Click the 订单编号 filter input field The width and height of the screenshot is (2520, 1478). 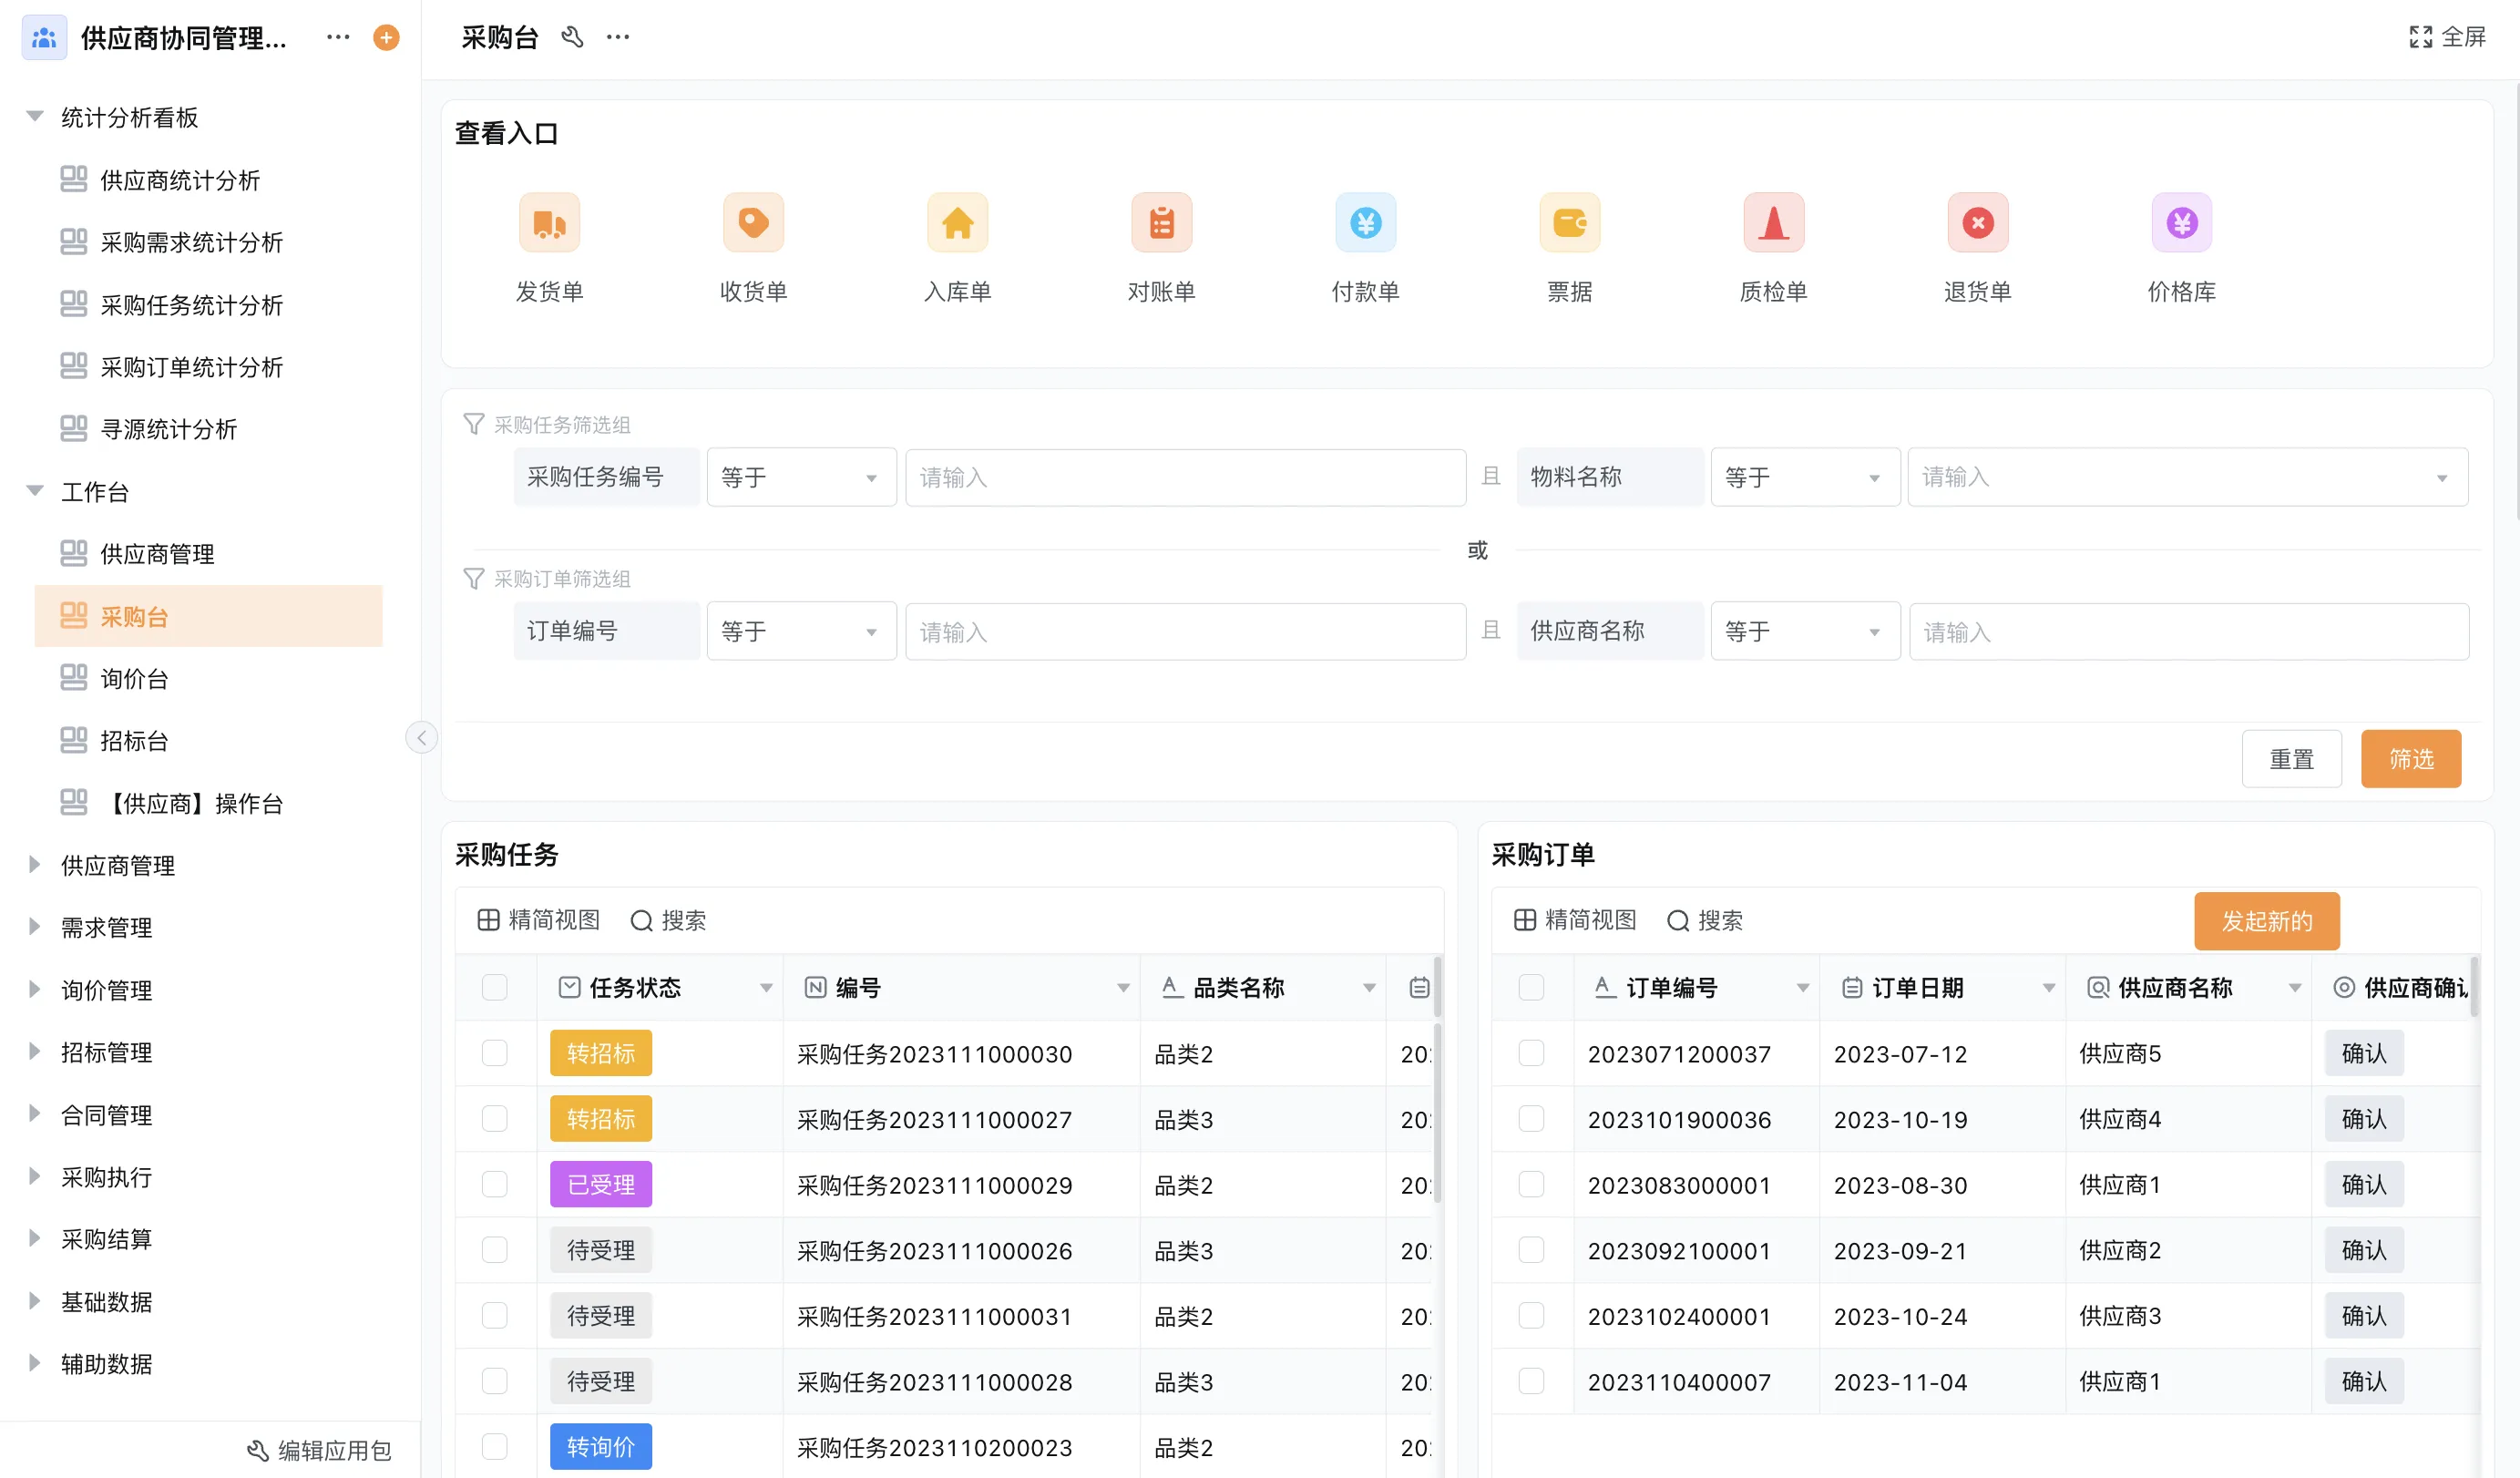click(x=1185, y=632)
